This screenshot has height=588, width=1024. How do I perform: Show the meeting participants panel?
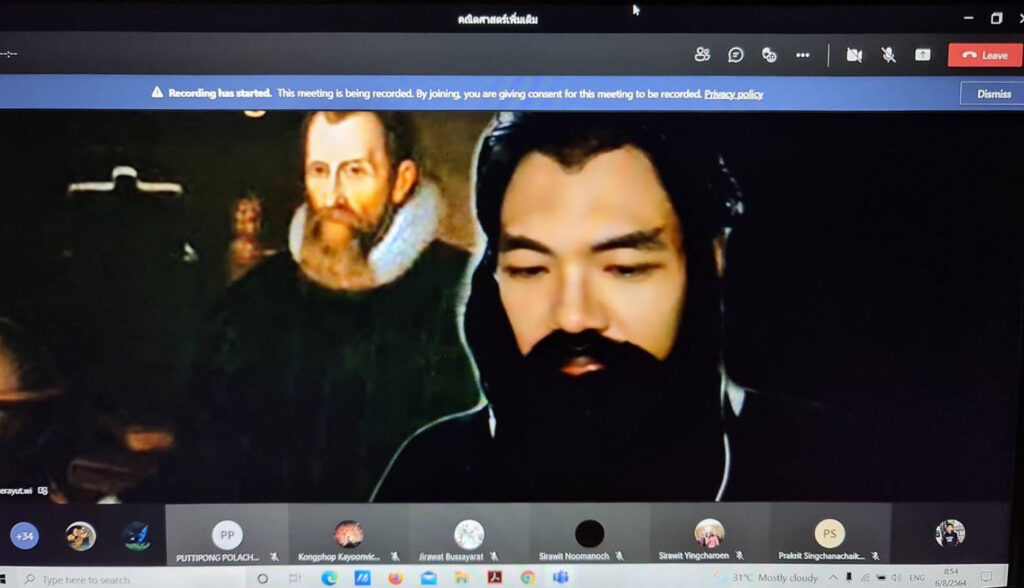pos(702,55)
